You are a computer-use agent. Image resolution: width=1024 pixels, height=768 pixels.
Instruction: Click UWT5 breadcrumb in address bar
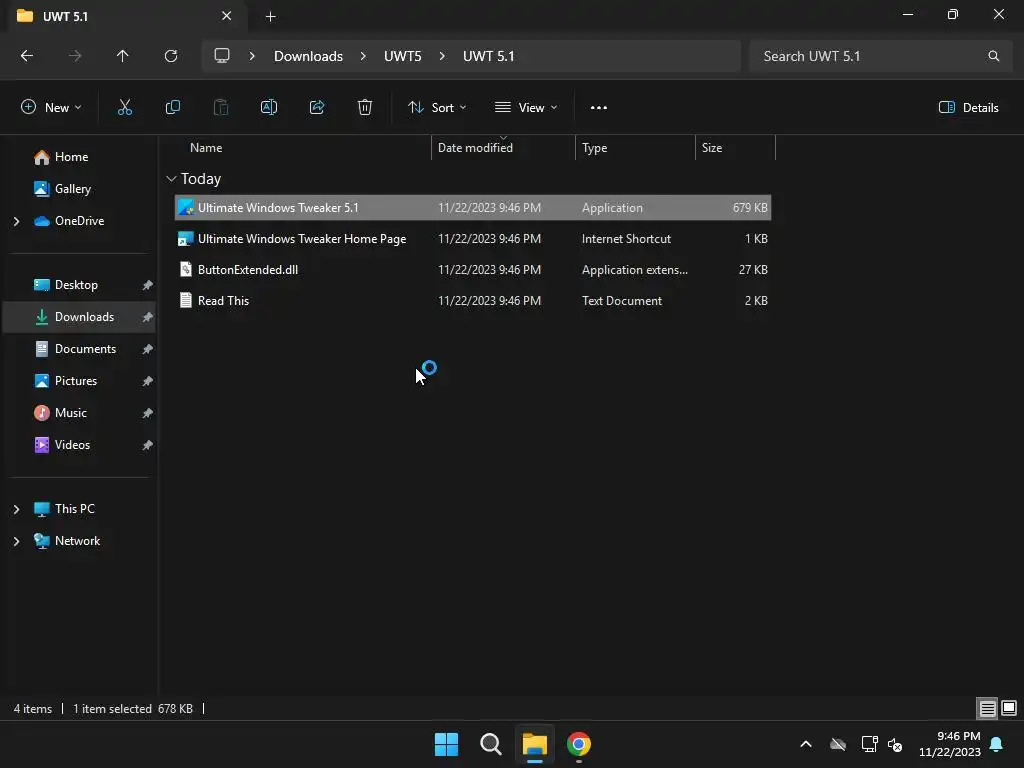click(x=402, y=56)
